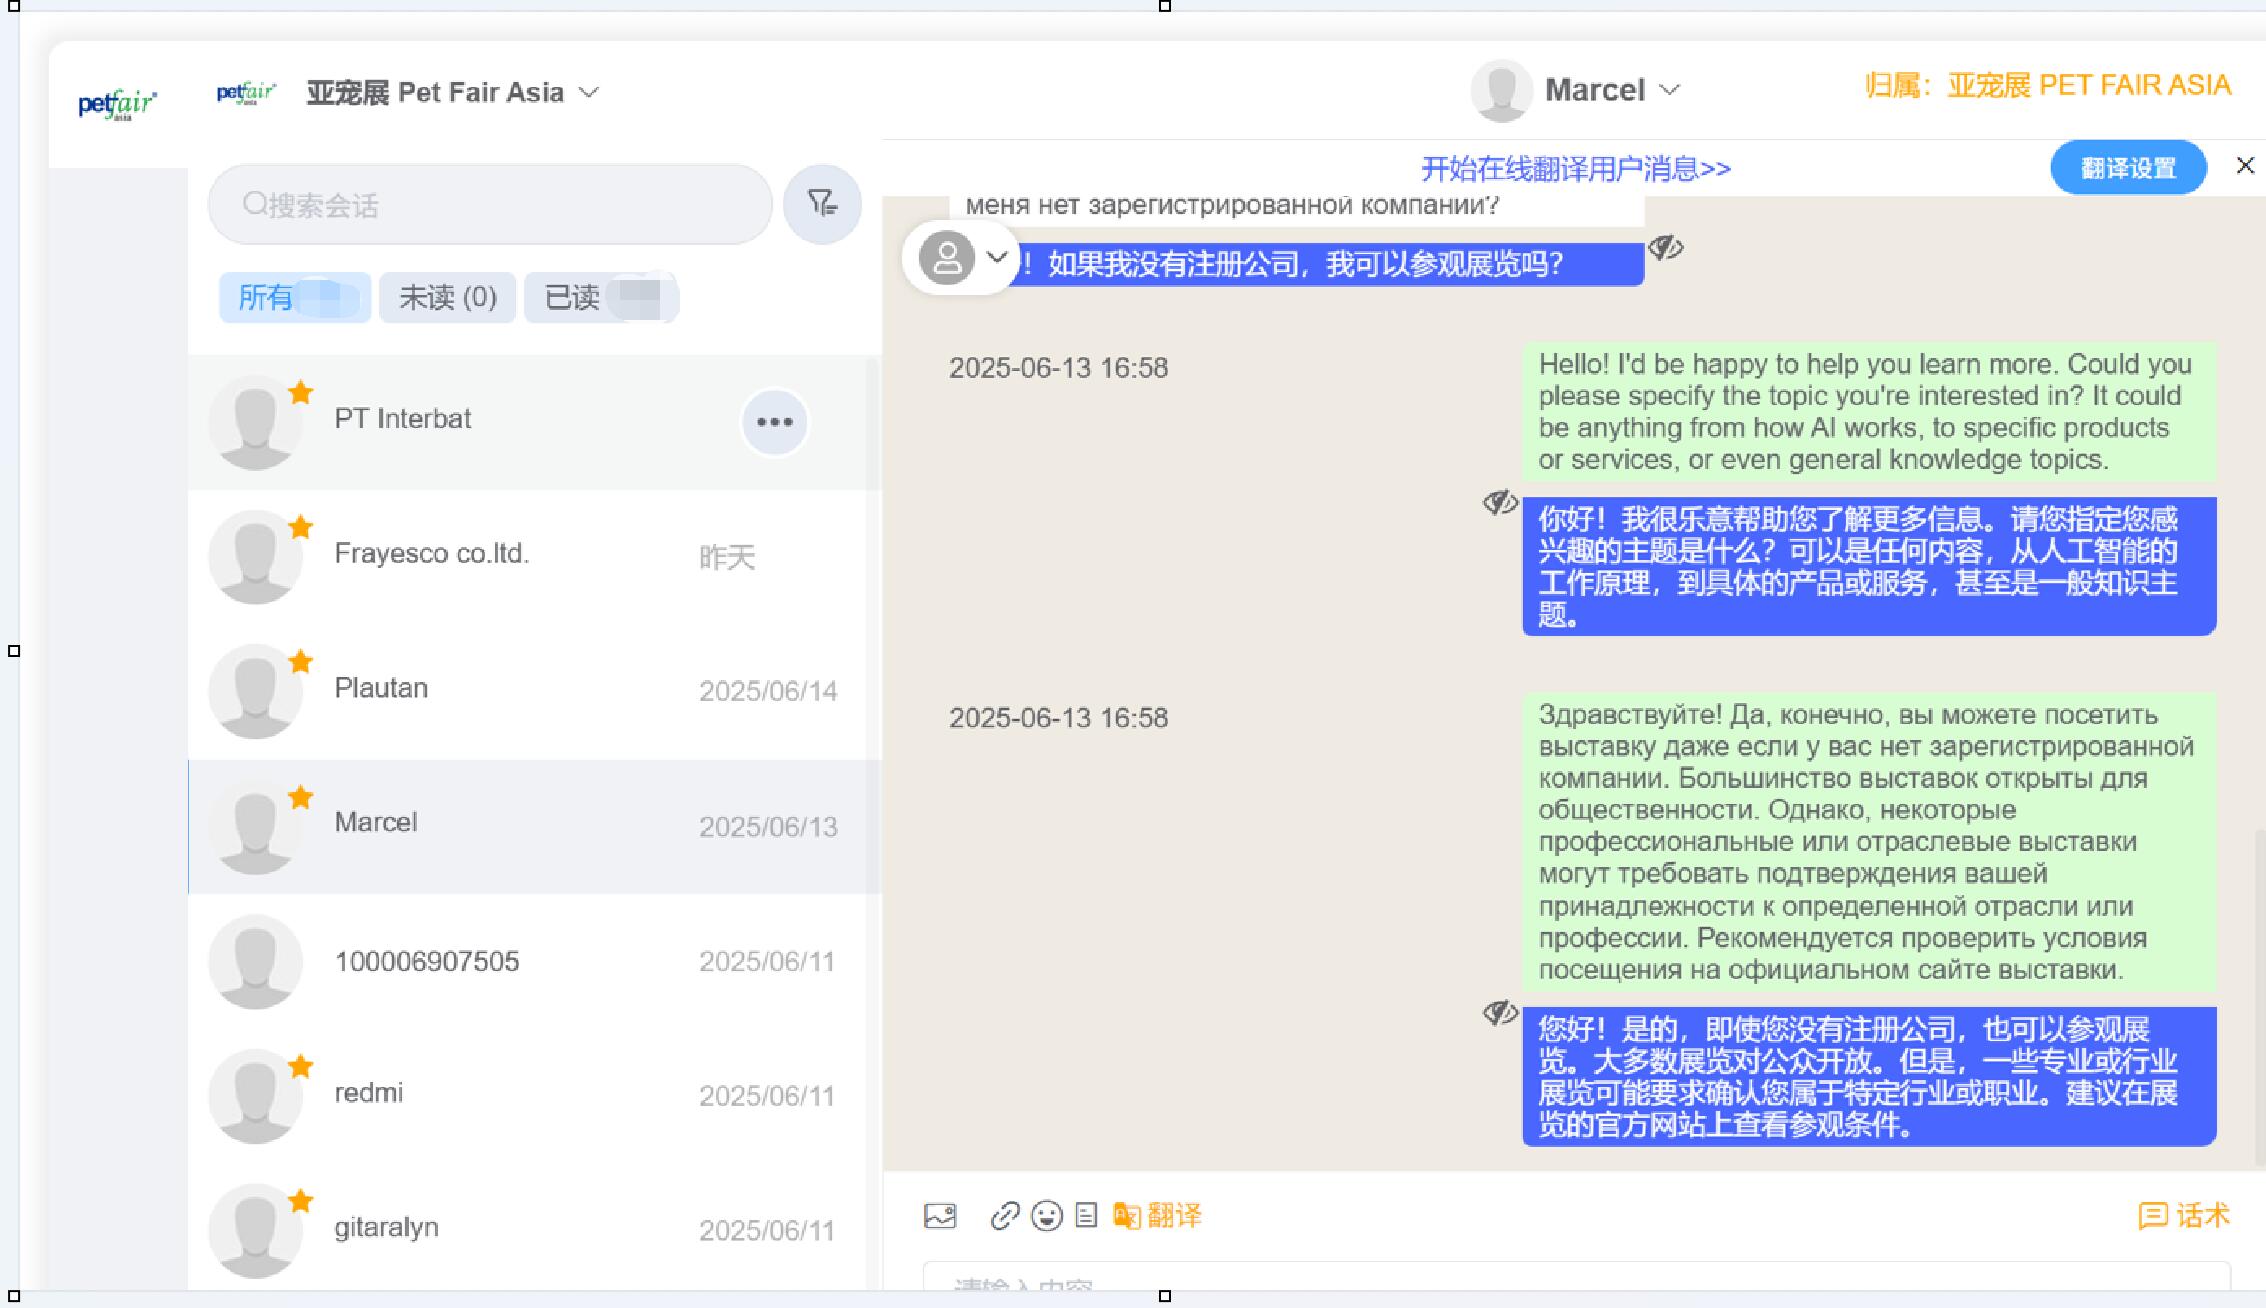Switch to the 未读 (0) tab
This screenshot has height=1308, width=2266.
(447, 297)
